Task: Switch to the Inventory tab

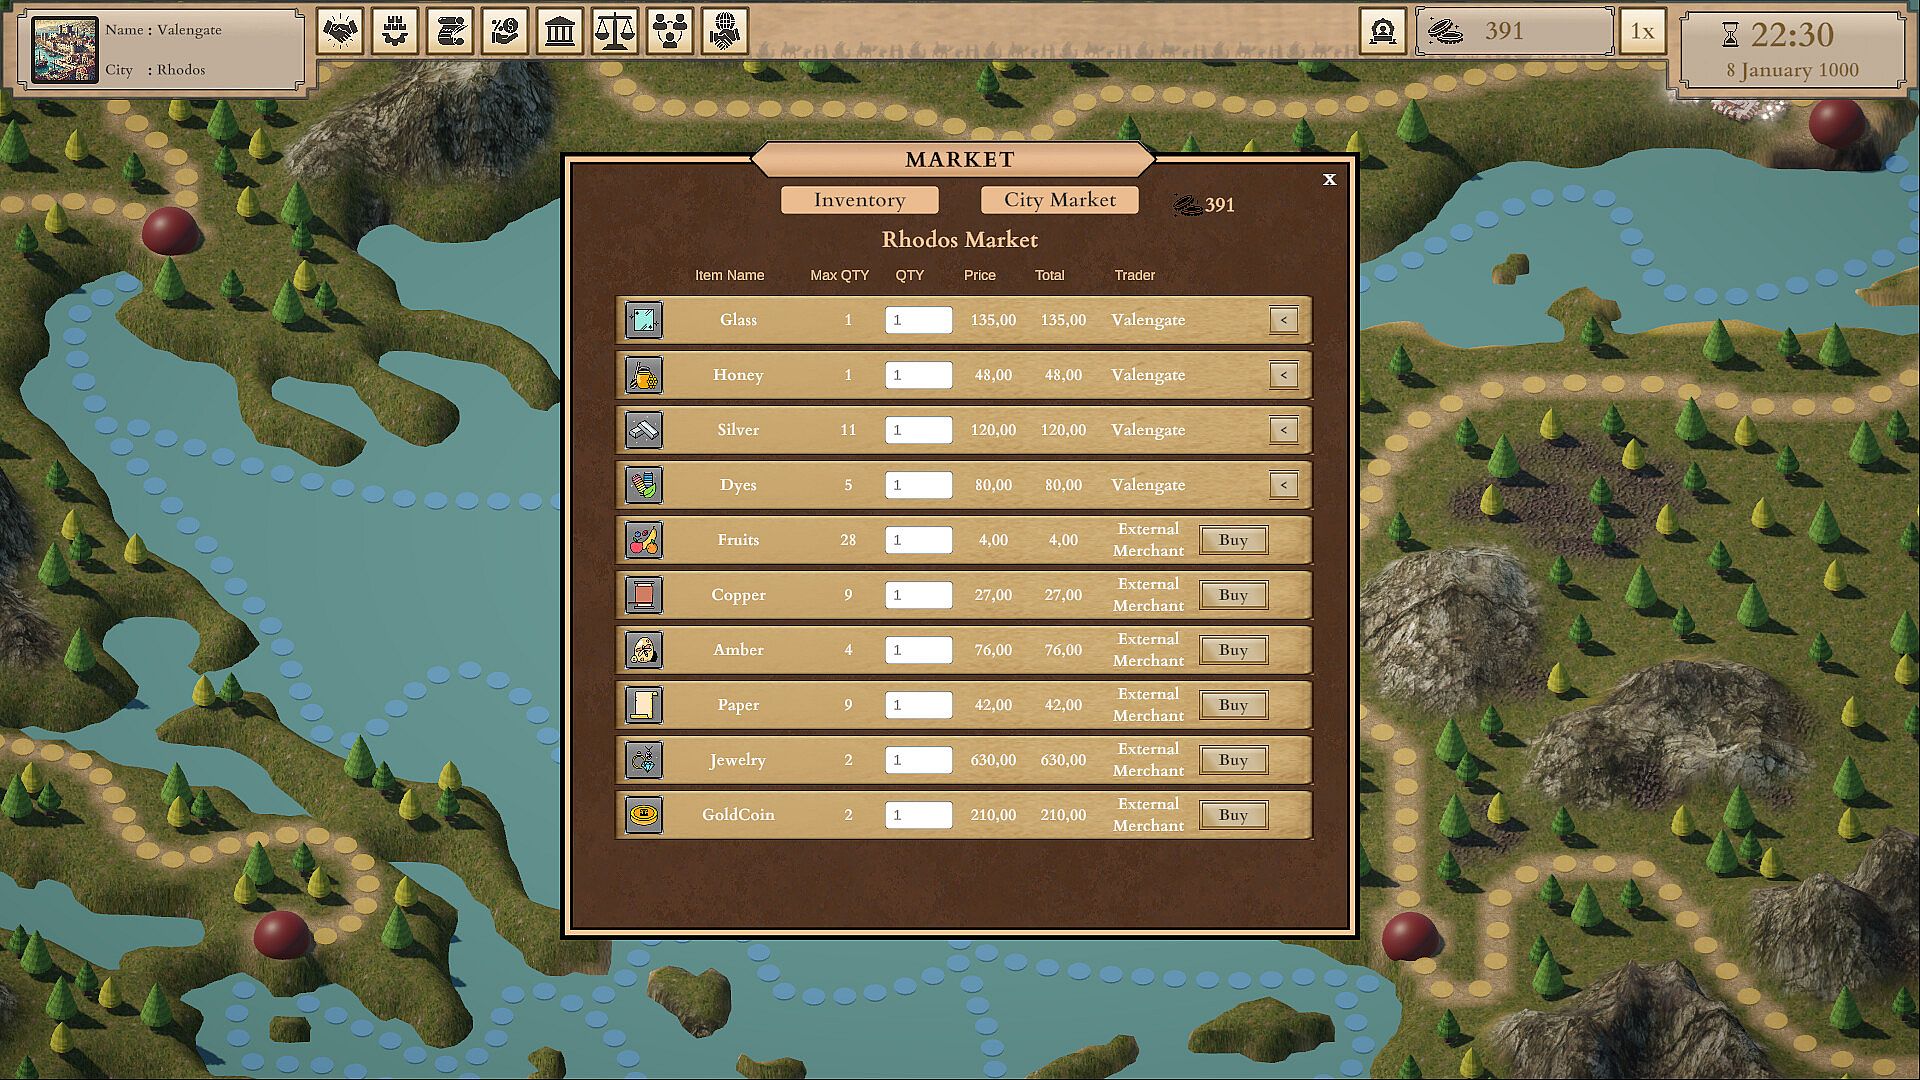Action: coord(859,200)
